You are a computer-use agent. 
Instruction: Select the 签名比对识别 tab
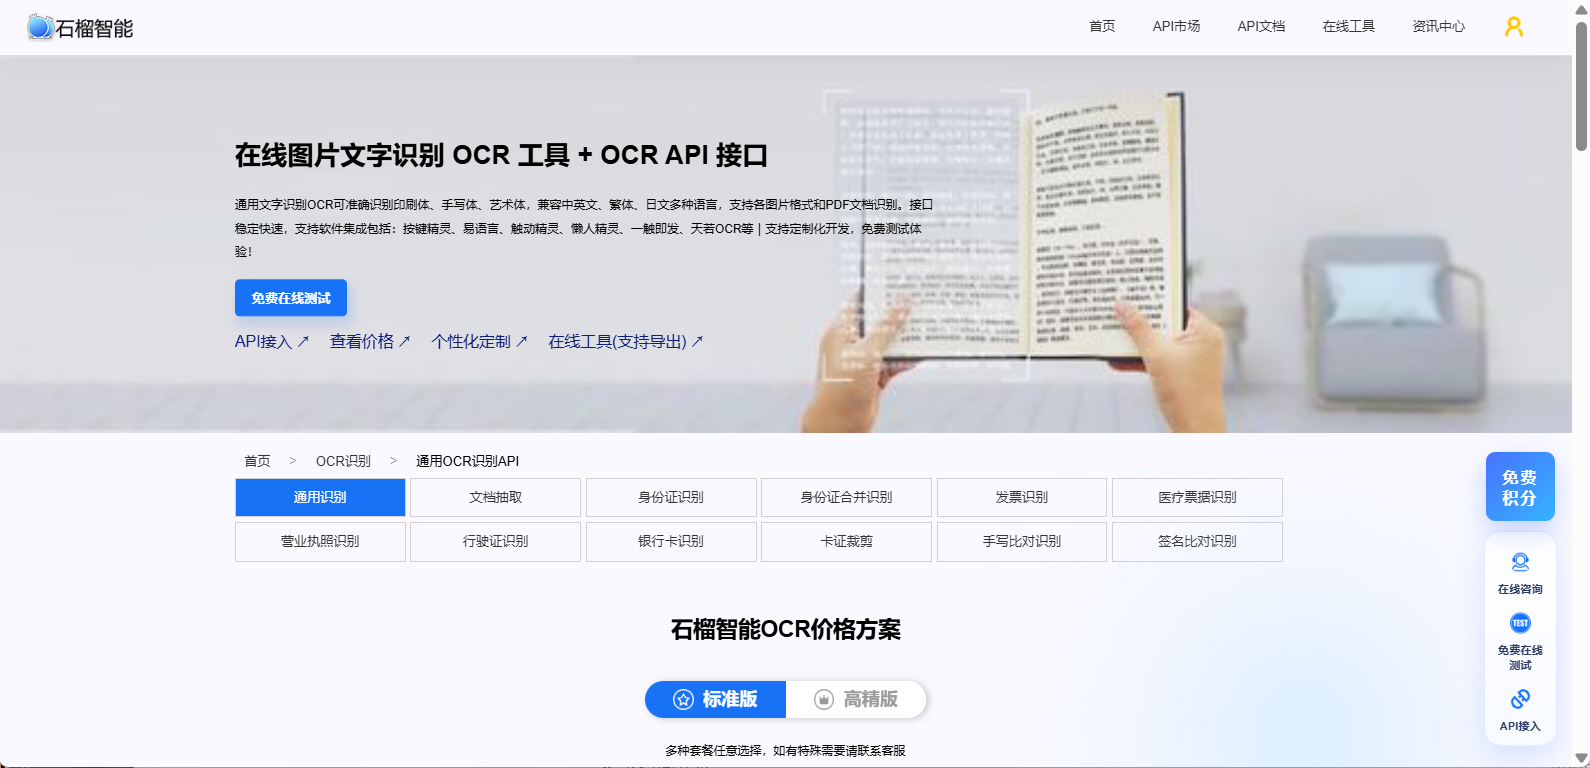coord(1197,542)
